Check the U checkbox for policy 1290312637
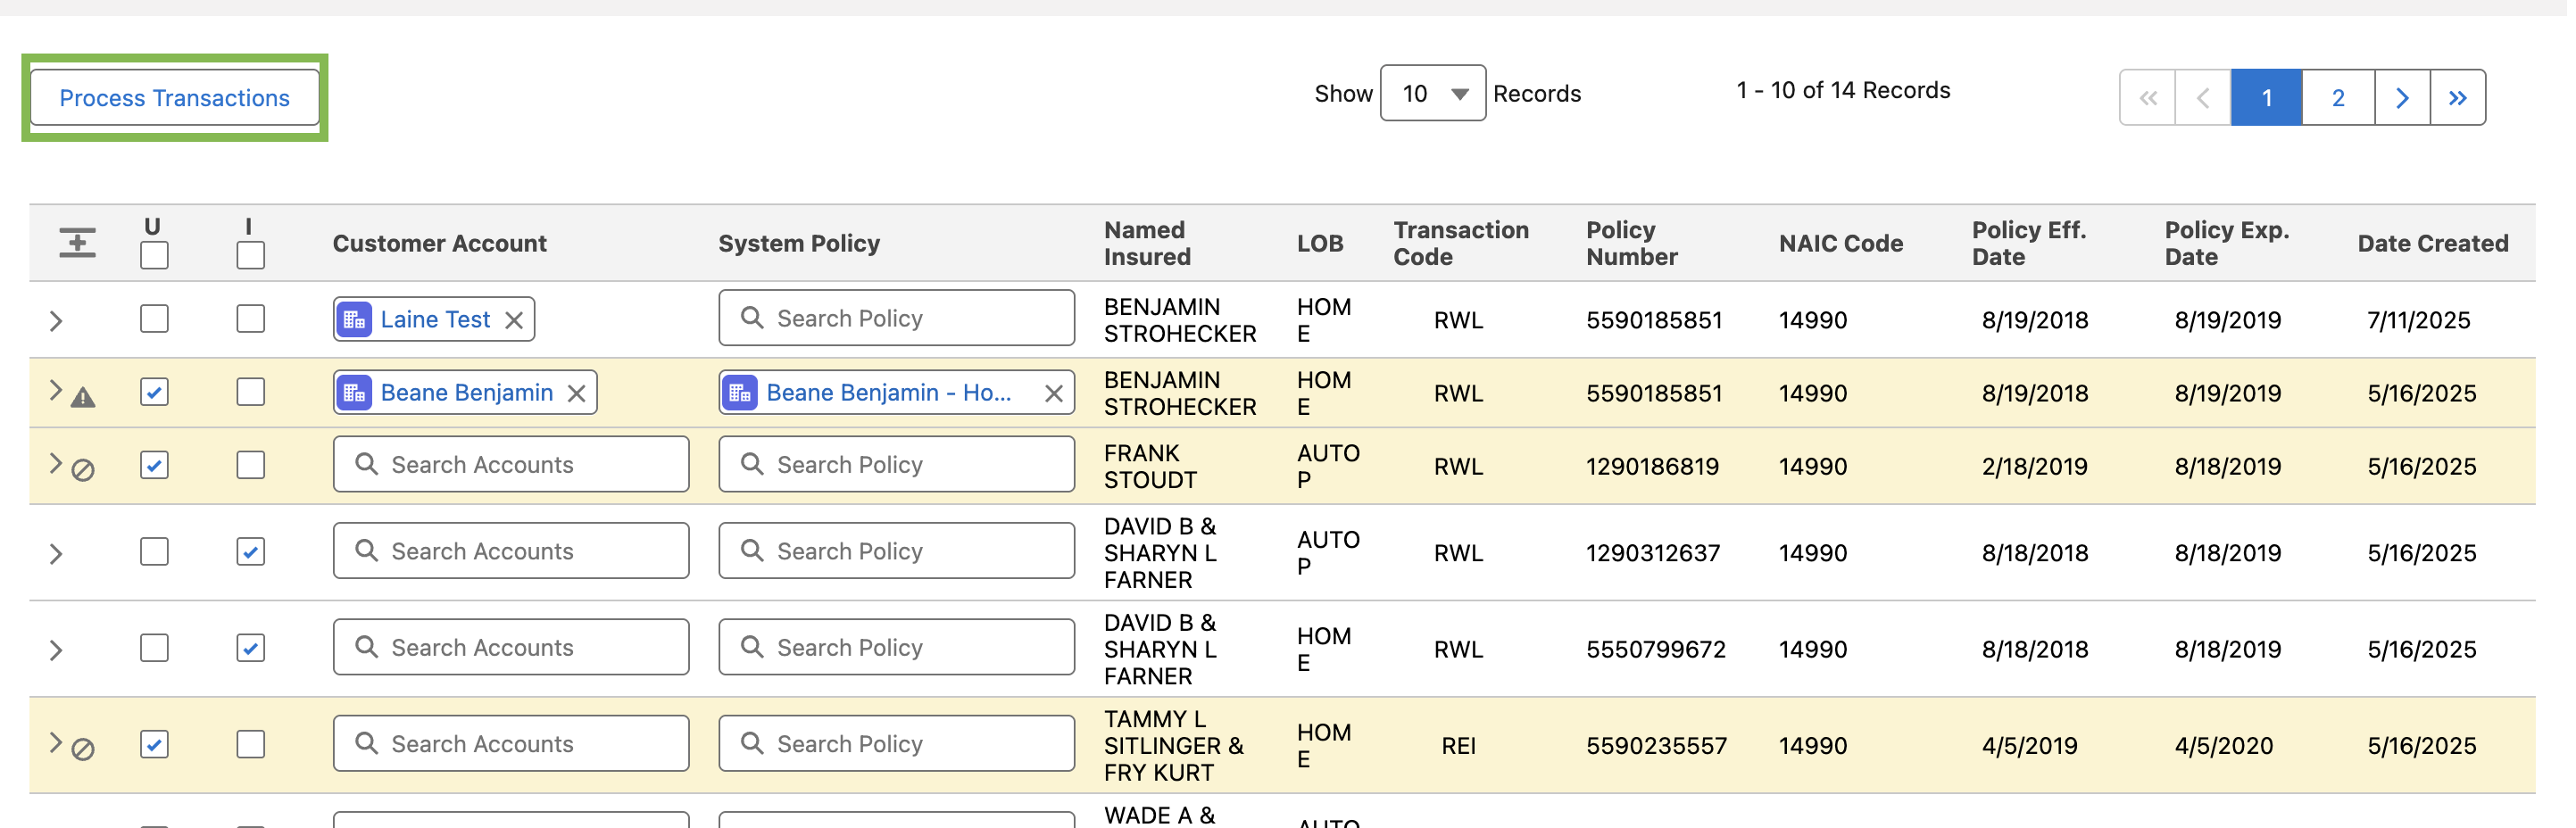This screenshot has height=828, width=2576. (154, 552)
